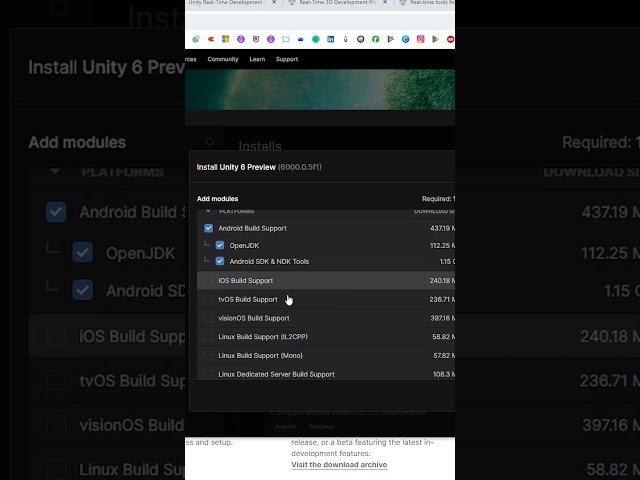Click the 57.82 Linux Mono size value

[x=444, y=356]
